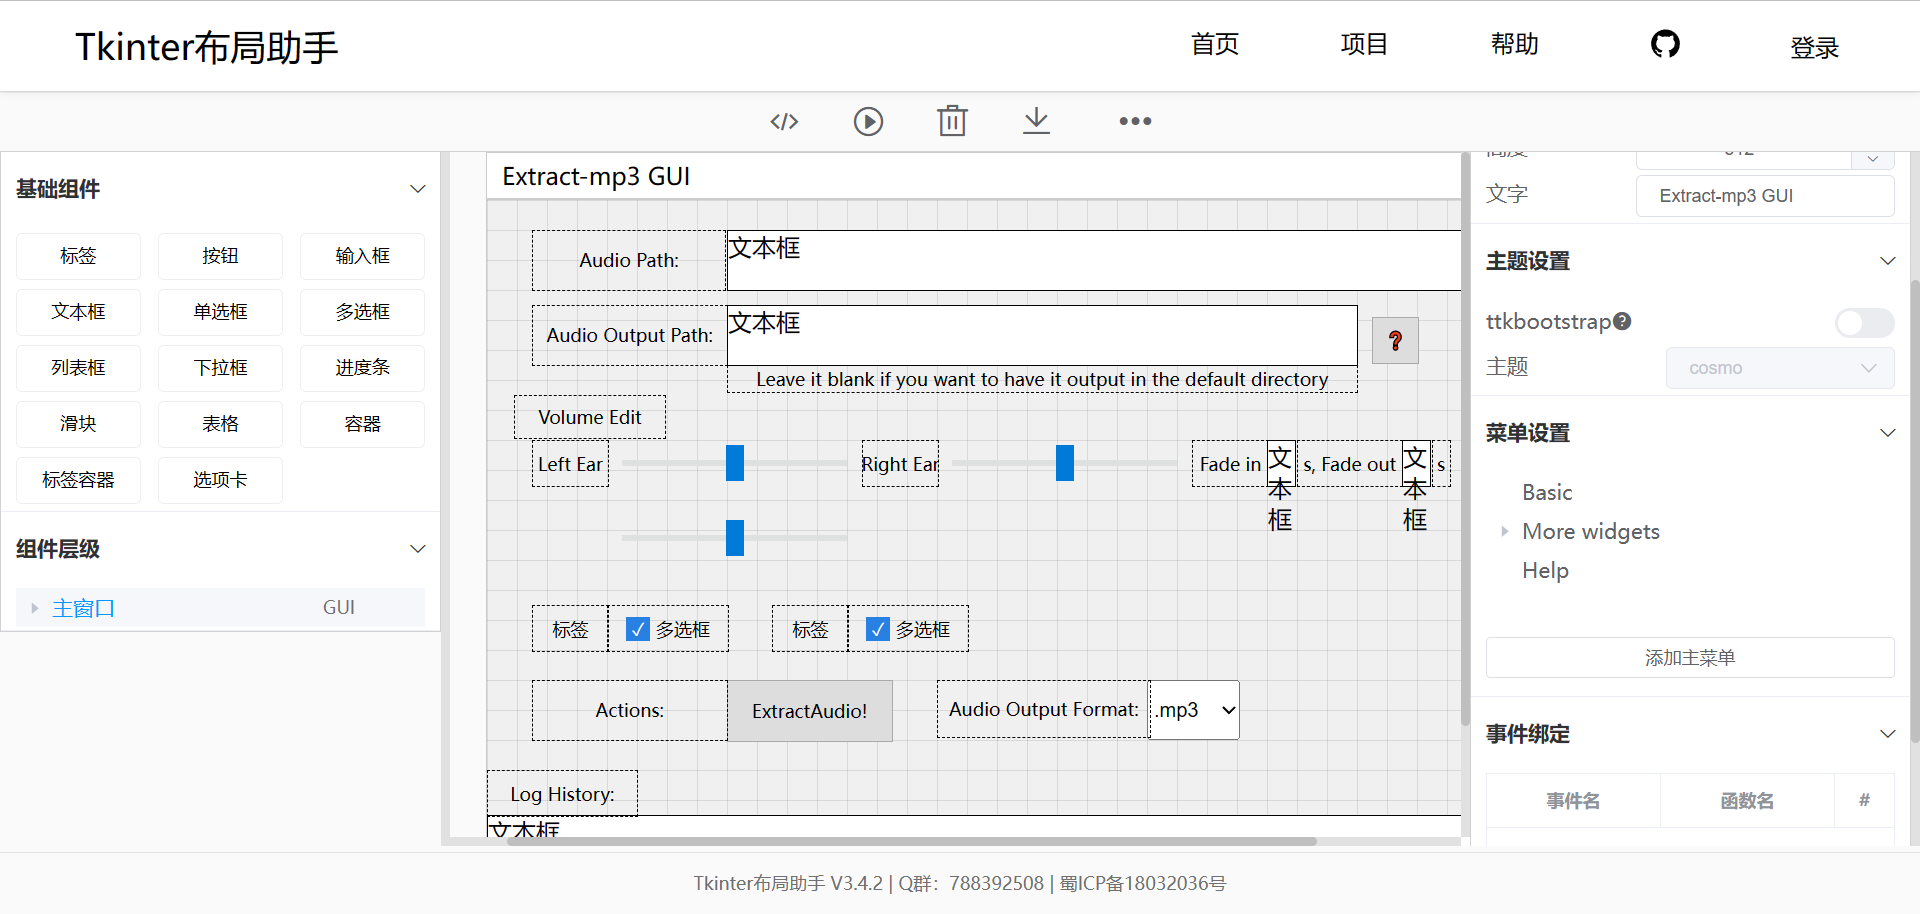This screenshot has width=1920, height=914.
Task: Select the 下拉框 widget button
Action: pos(220,368)
